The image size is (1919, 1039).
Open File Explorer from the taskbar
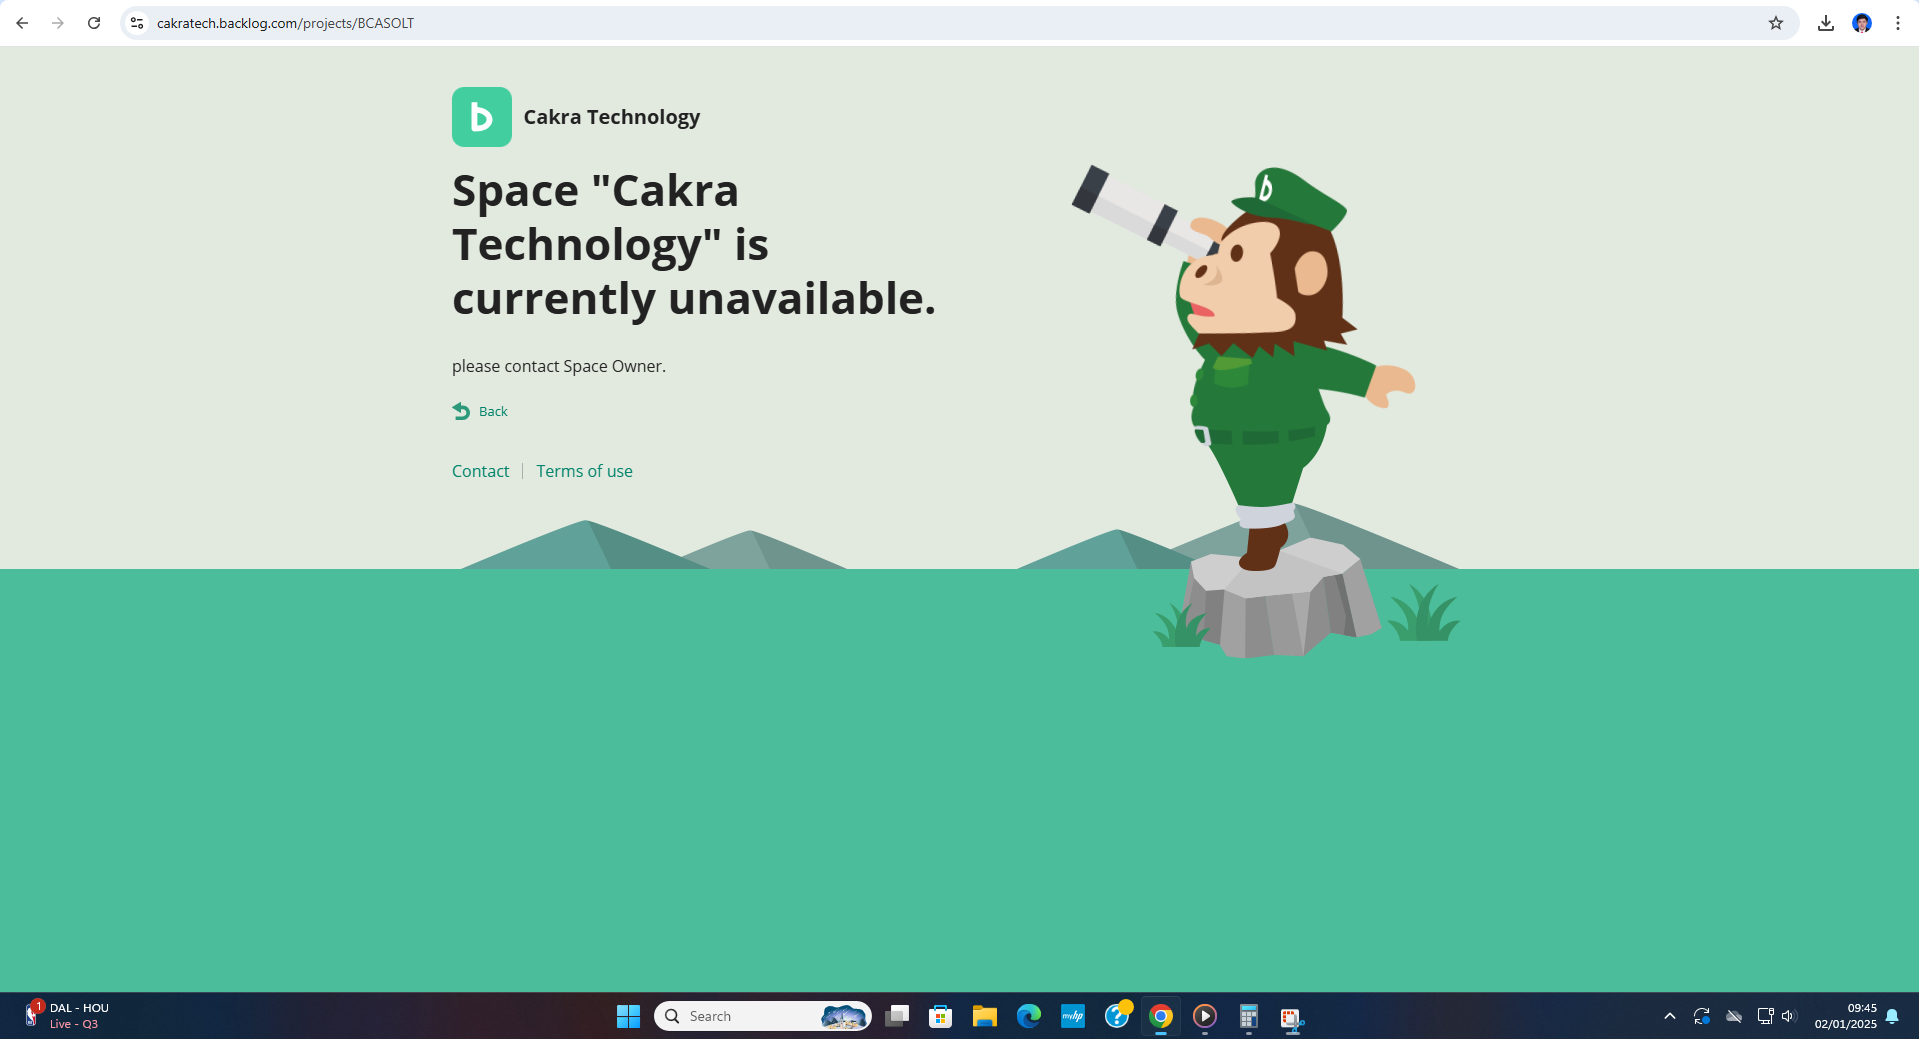pos(985,1016)
